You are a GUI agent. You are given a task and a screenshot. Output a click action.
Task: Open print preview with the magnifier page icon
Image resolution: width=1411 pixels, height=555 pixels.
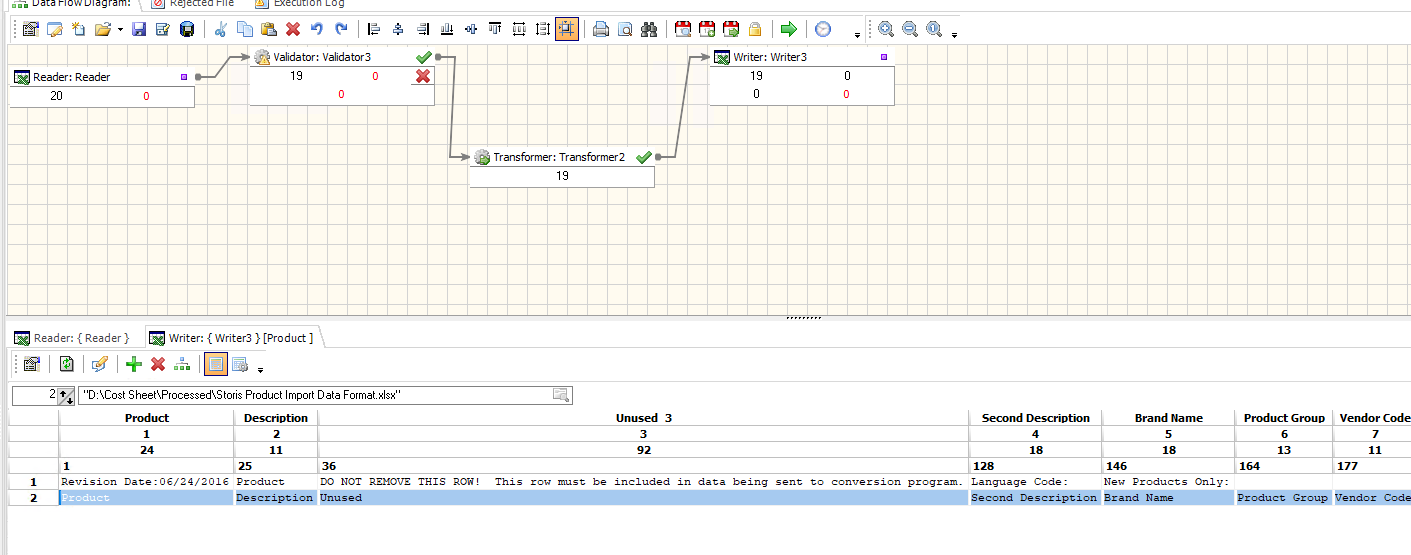pyautogui.click(x=625, y=29)
